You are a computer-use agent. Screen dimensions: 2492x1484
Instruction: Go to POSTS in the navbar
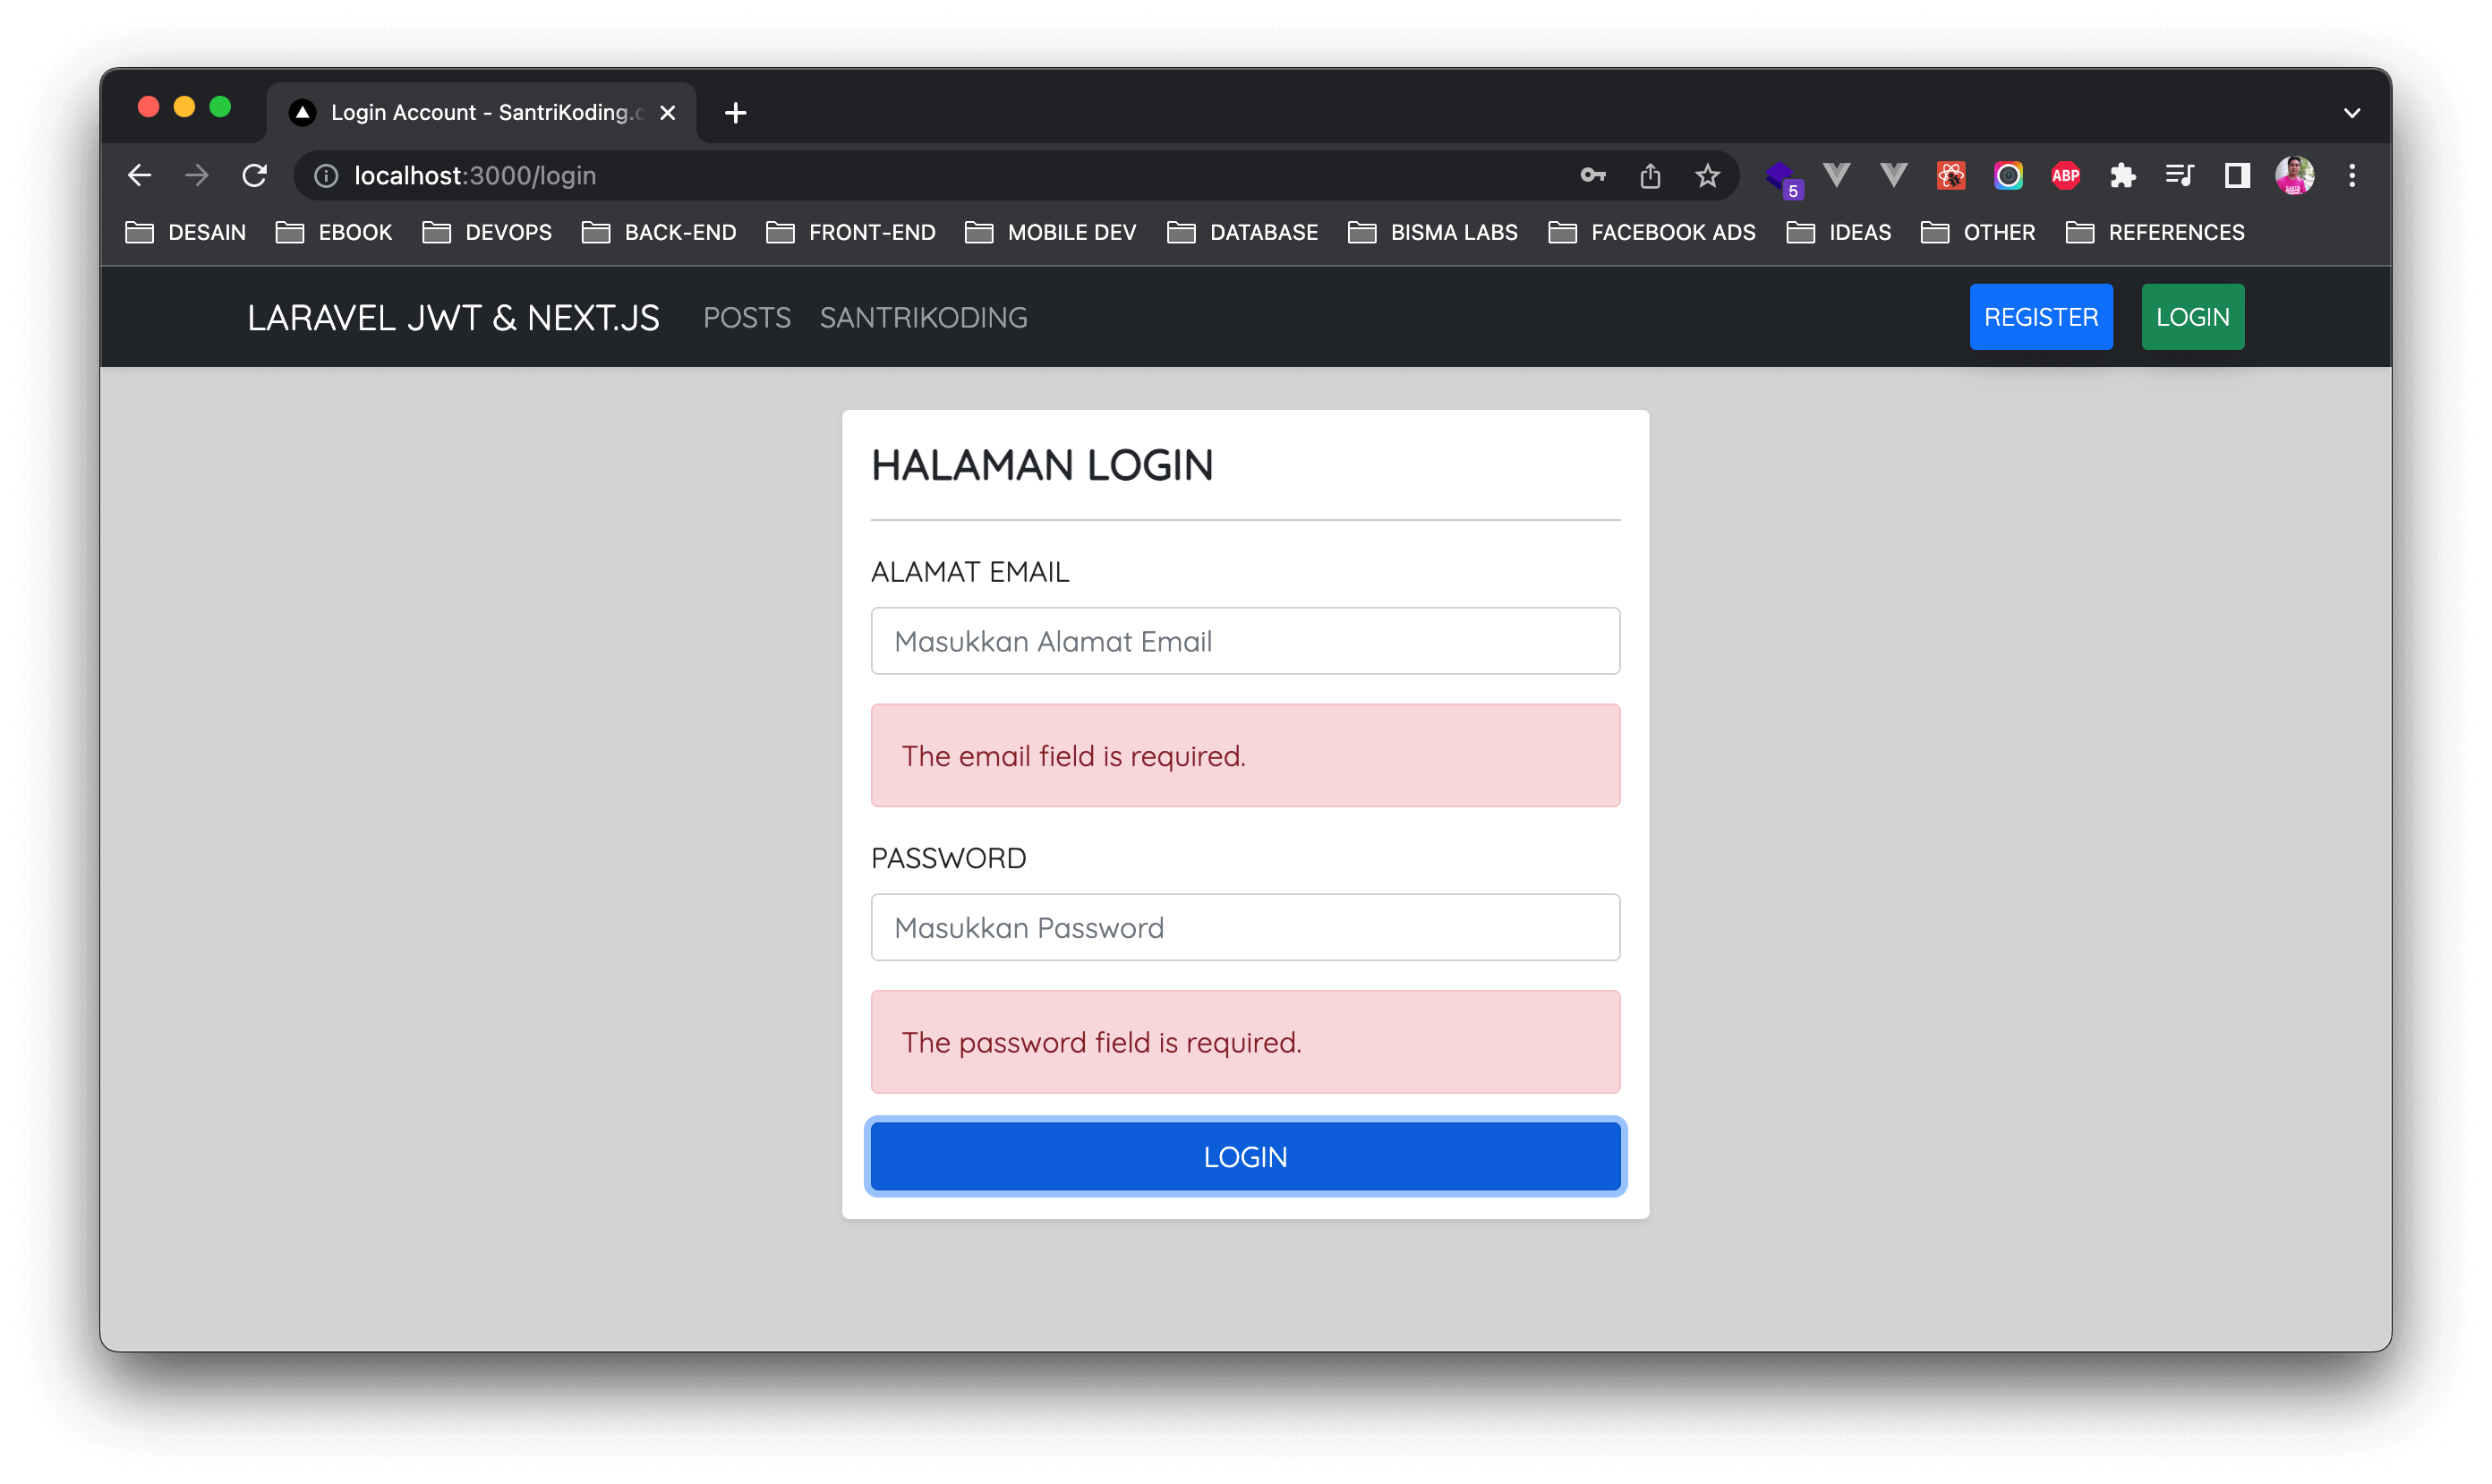[746, 318]
